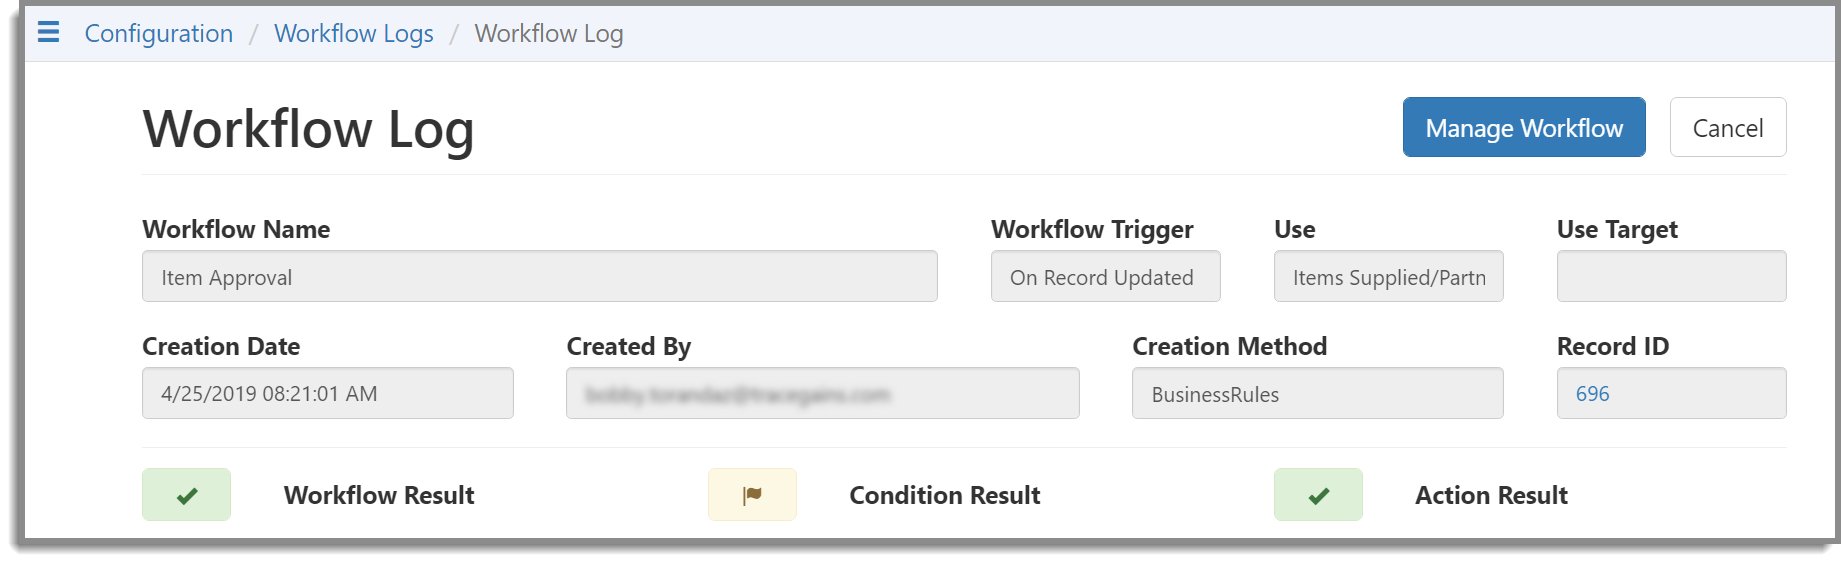Click the Action Result green checkmark icon

pyautogui.click(x=1318, y=495)
